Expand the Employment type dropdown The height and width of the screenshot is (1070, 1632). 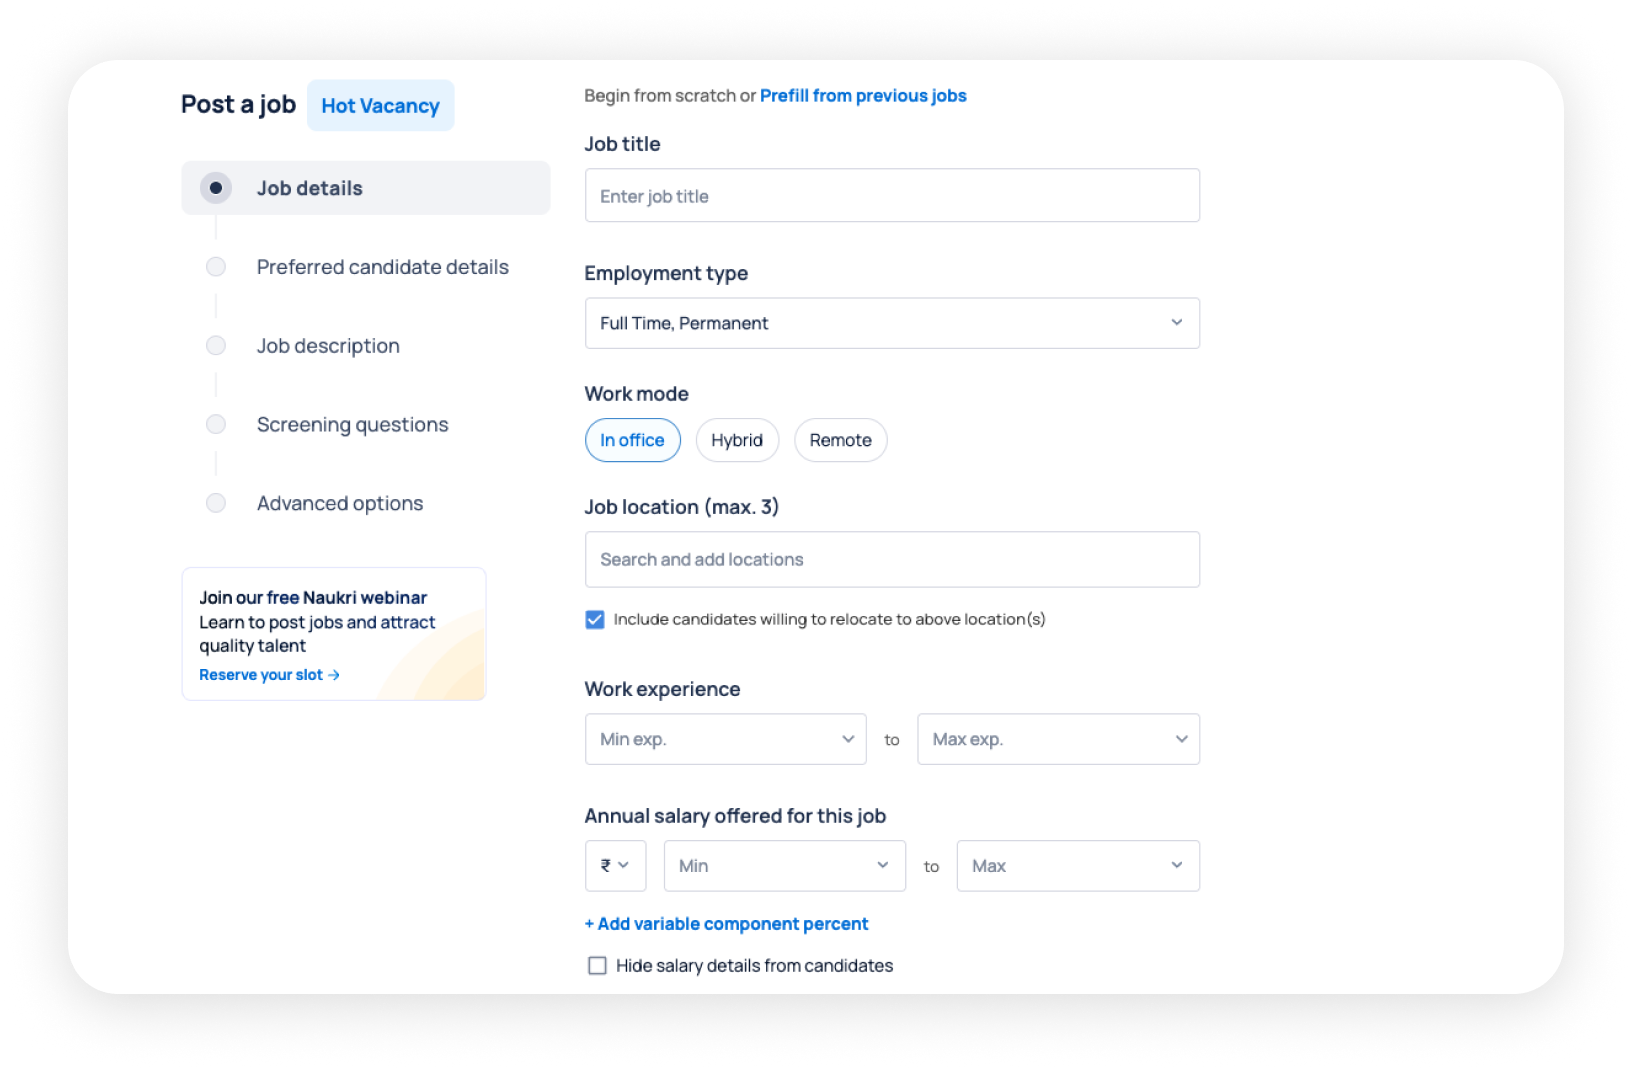click(x=891, y=323)
